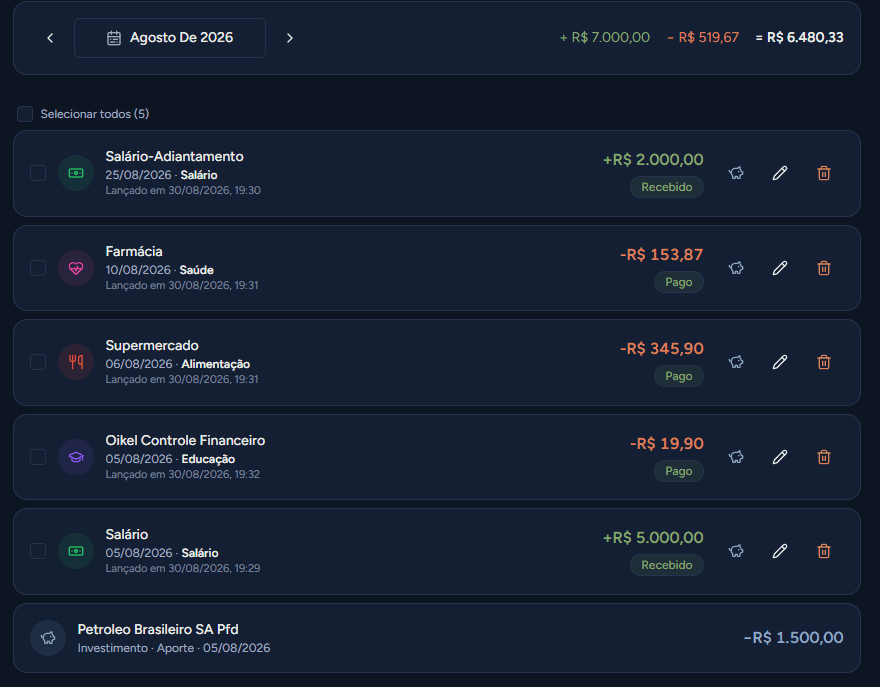The image size is (880, 687).
Task: Check the Oikel Controle Financeiro checkbox
Action: click(x=38, y=457)
